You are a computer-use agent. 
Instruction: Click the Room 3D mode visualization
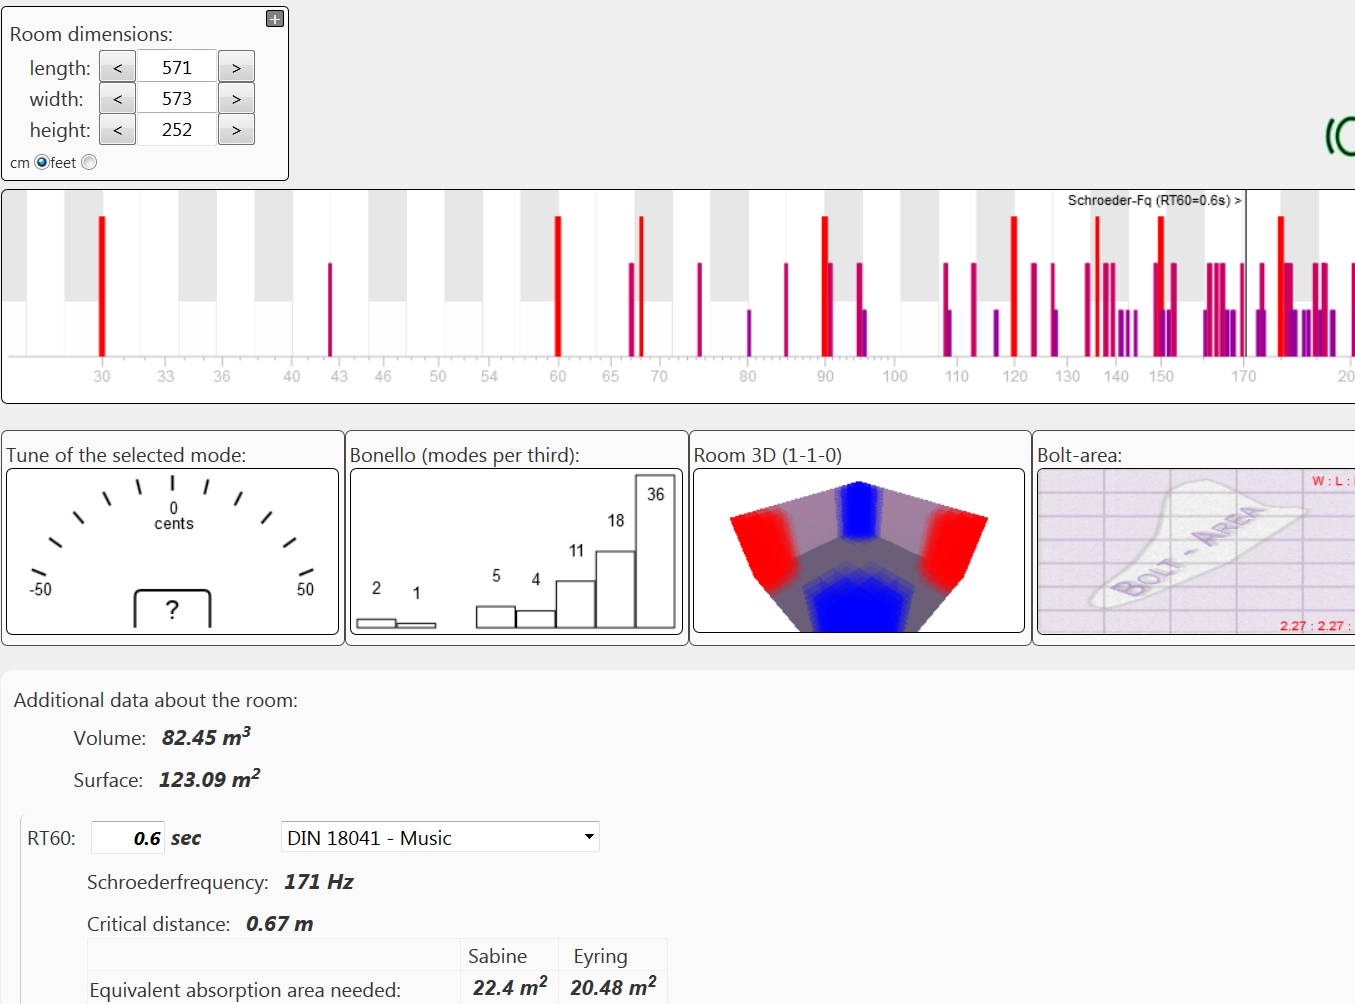click(x=859, y=551)
